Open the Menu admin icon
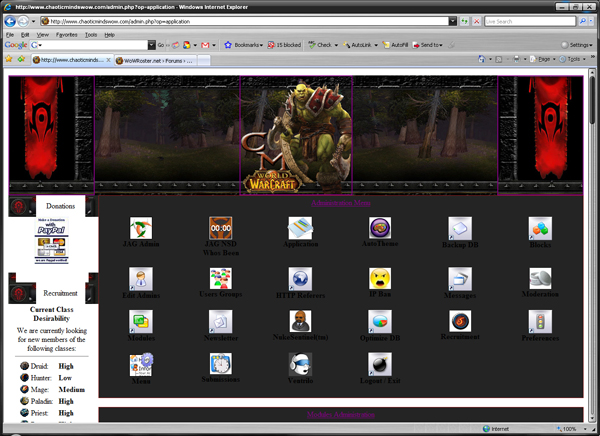600x436 pixels. coord(141,364)
